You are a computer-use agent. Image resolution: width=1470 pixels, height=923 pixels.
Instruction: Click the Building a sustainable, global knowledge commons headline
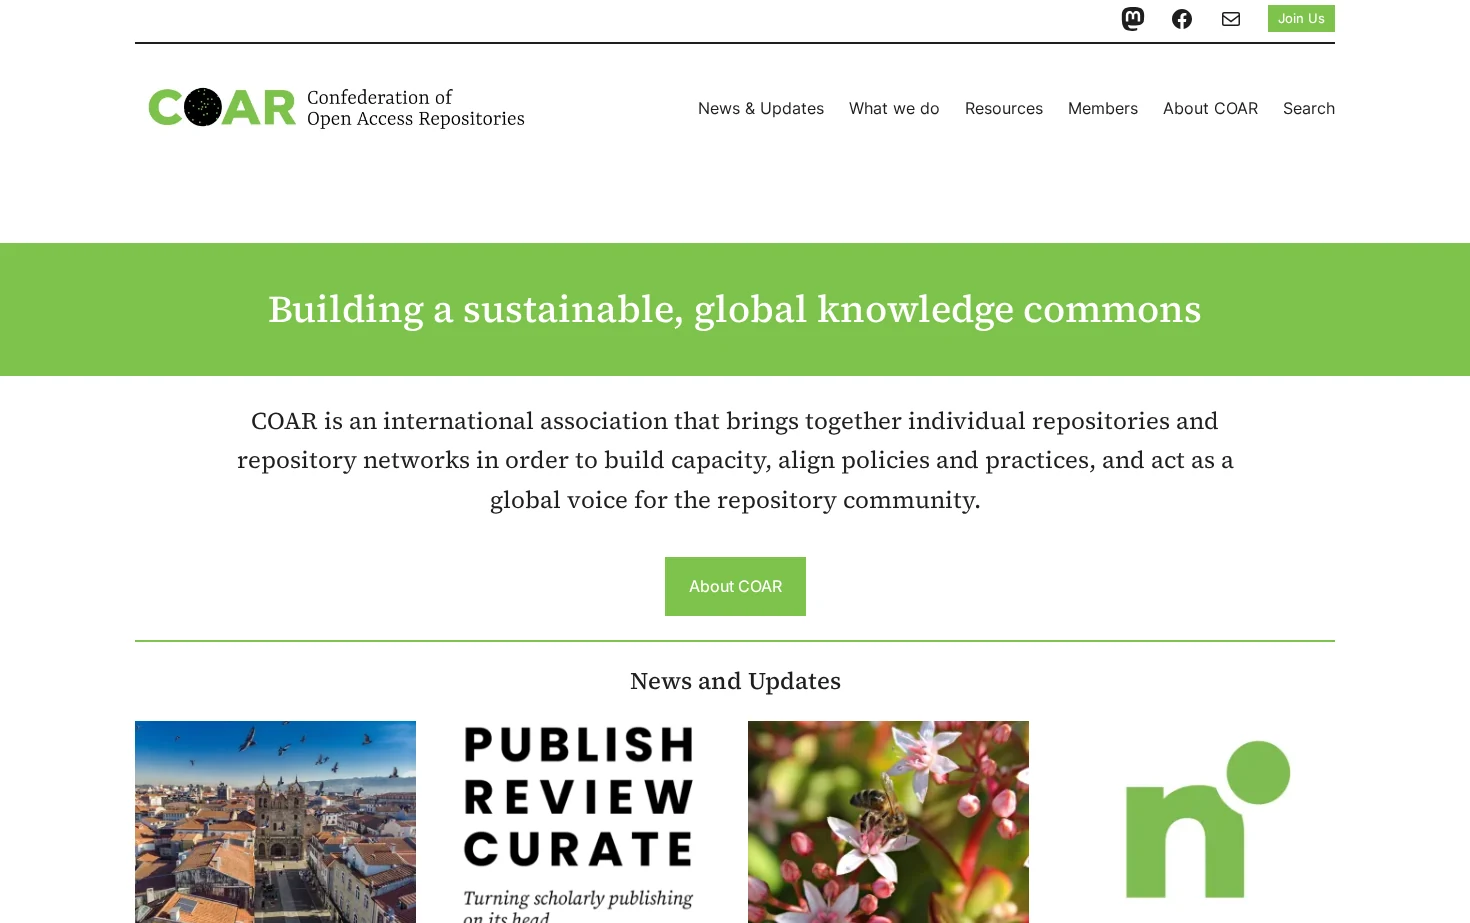coord(735,309)
